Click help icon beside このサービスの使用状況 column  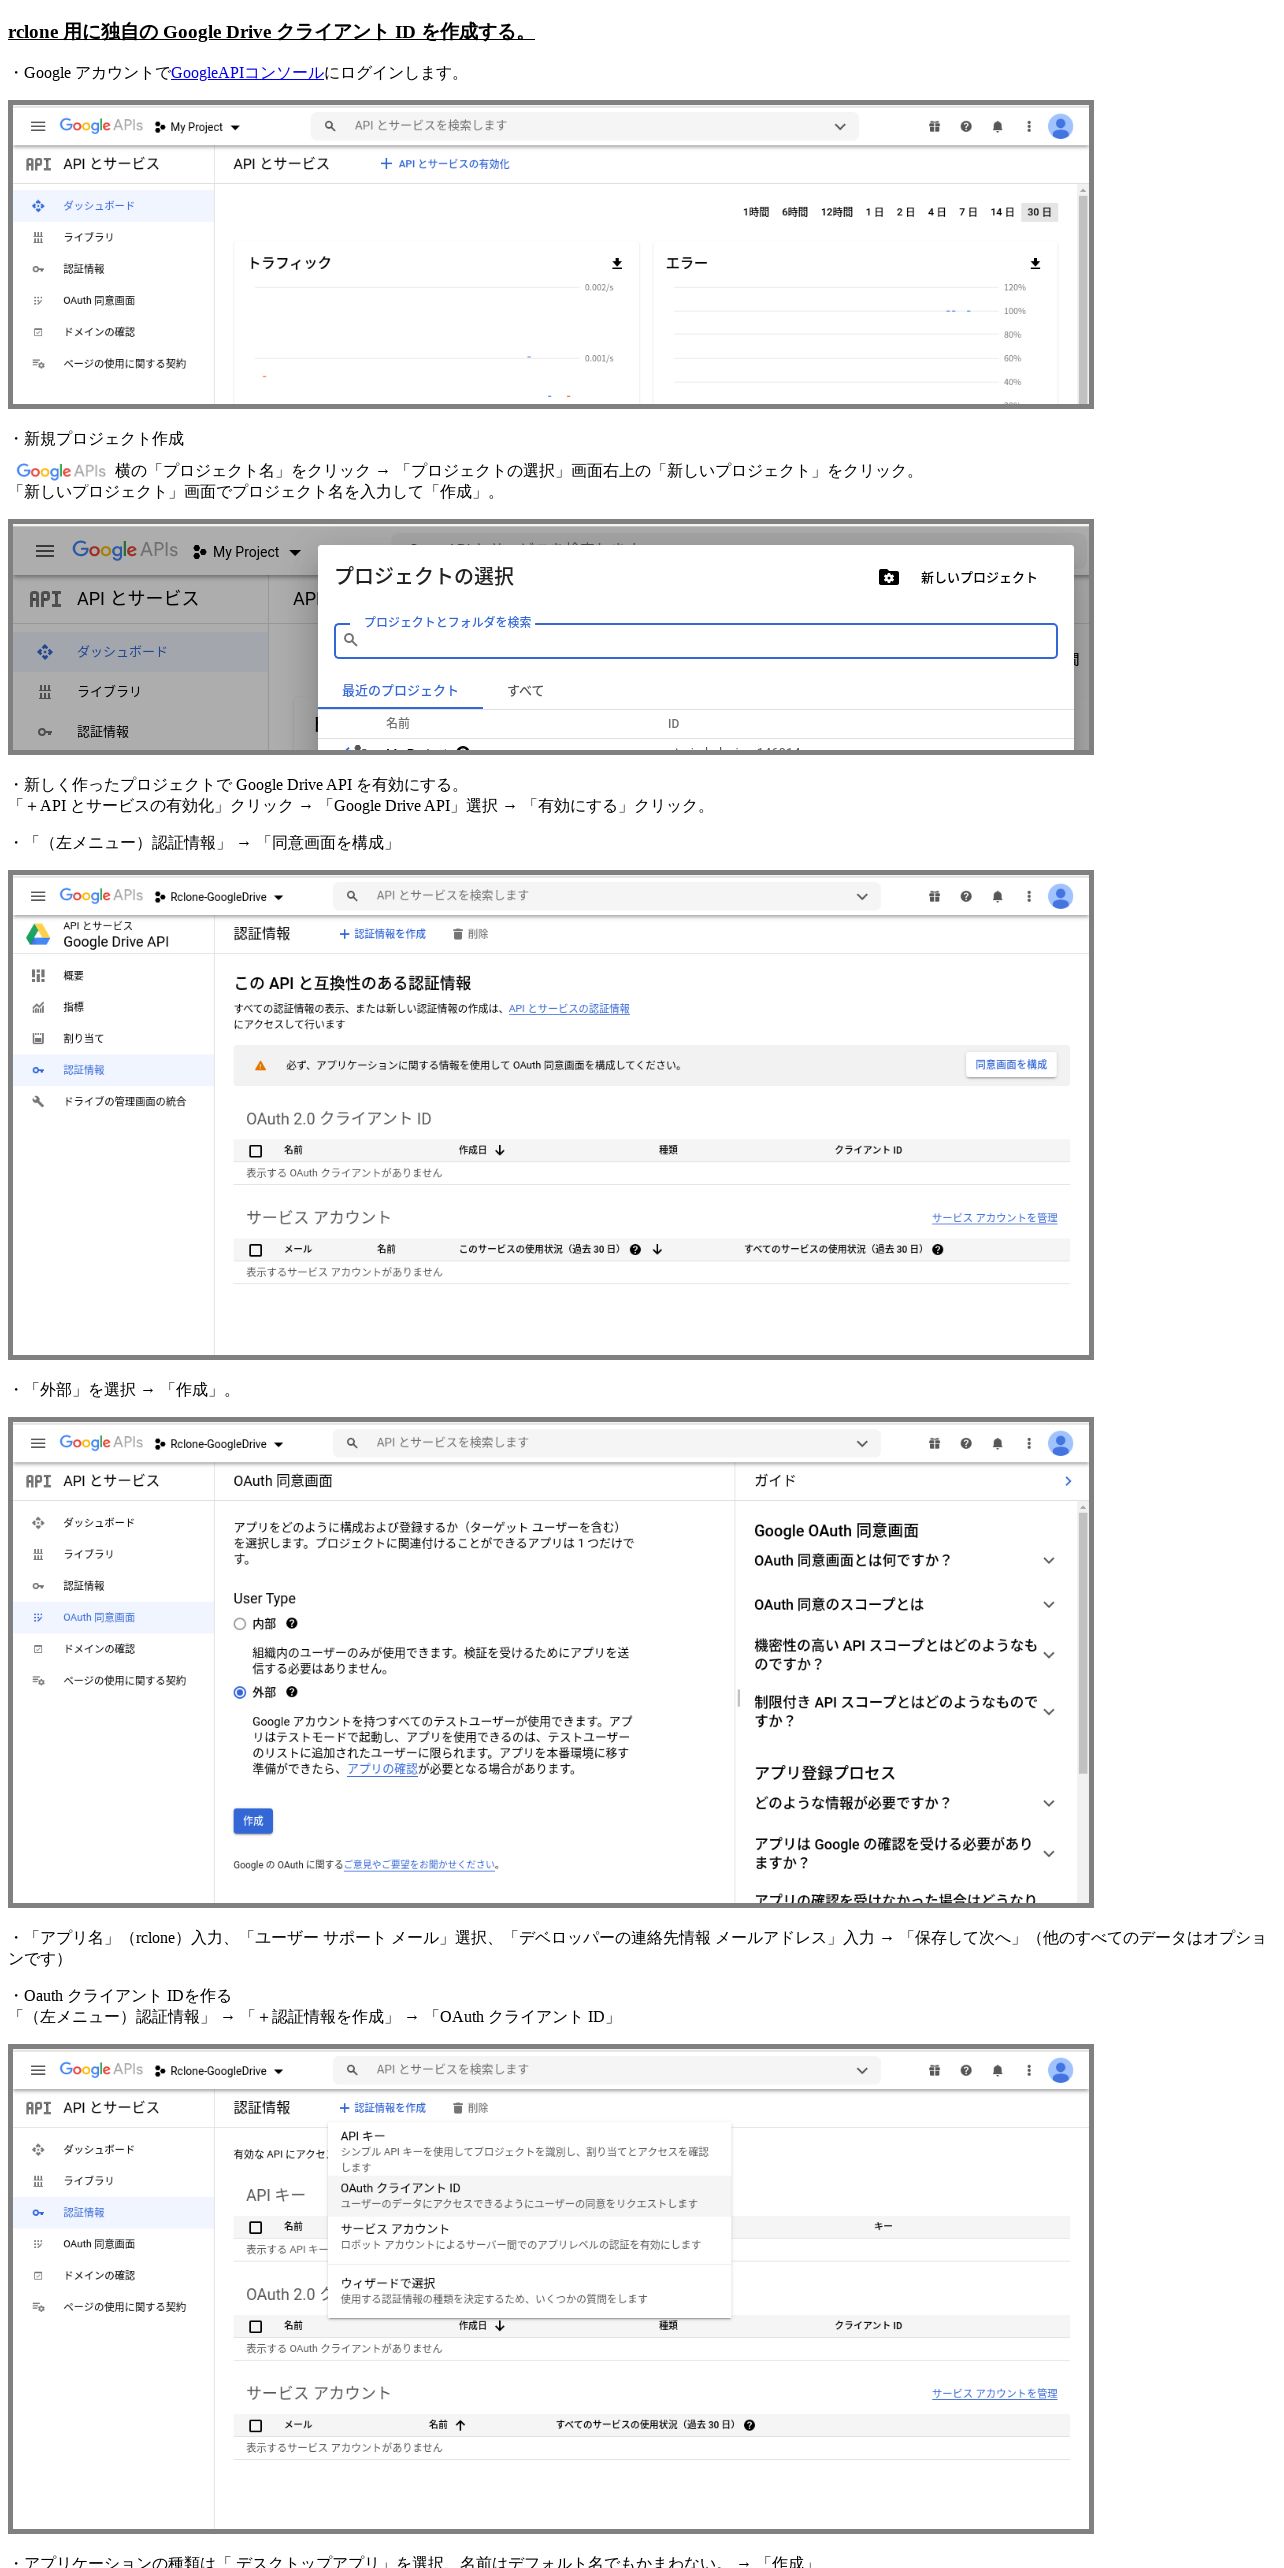click(x=635, y=1250)
